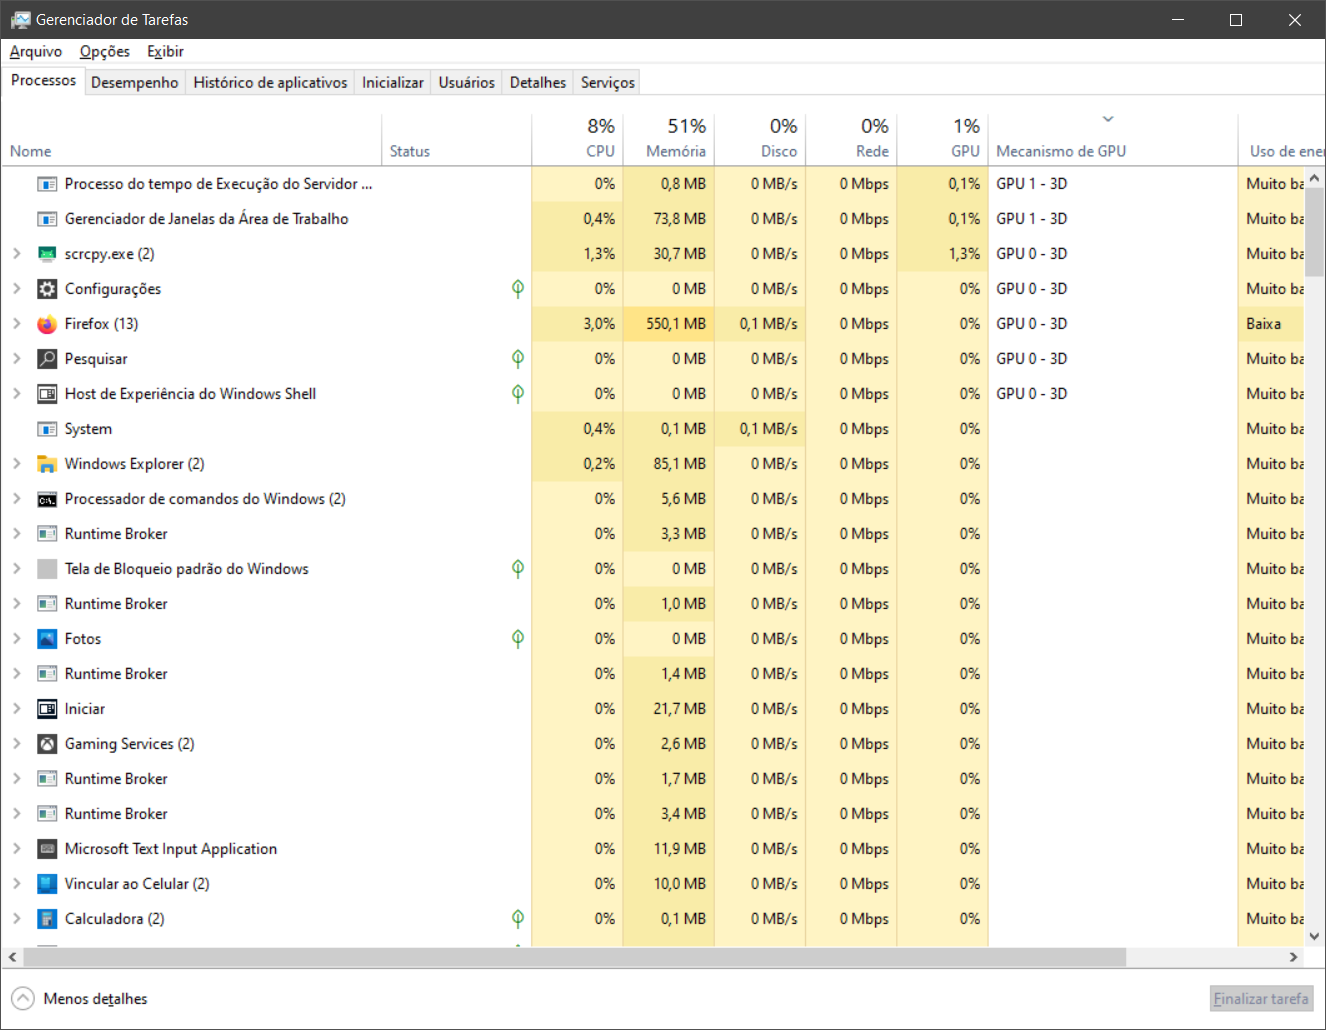The height and width of the screenshot is (1030, 1326).
Task: Click the Gaming Services Xbox icon
Action: [47, 744]
